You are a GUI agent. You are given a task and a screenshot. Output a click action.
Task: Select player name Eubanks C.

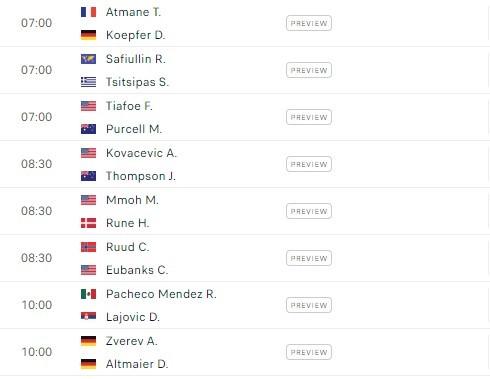[137, 270]
